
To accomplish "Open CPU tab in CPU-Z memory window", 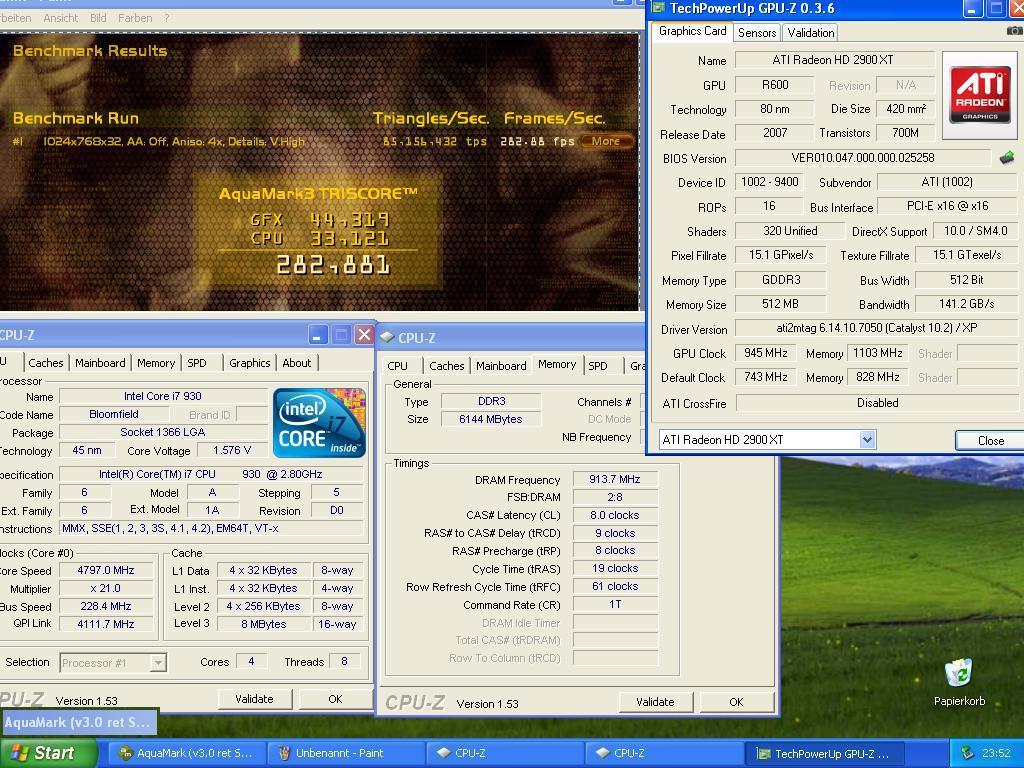I will [x=397, y=366].
